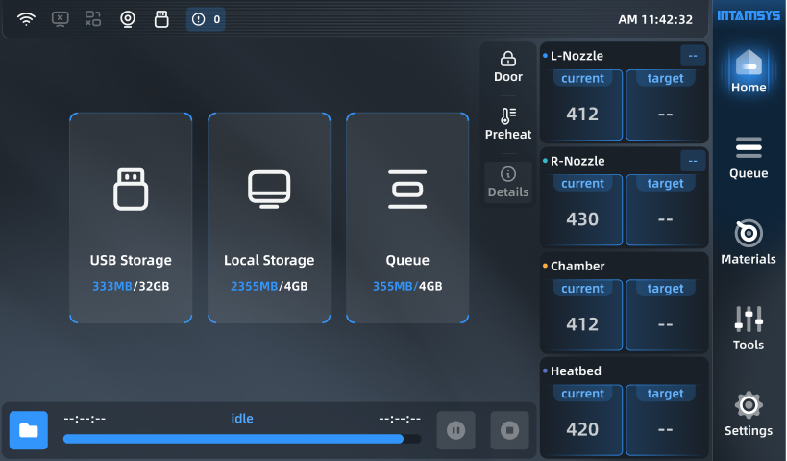Open the USB Storage card
Screen dimensions: 787x461
130,218
